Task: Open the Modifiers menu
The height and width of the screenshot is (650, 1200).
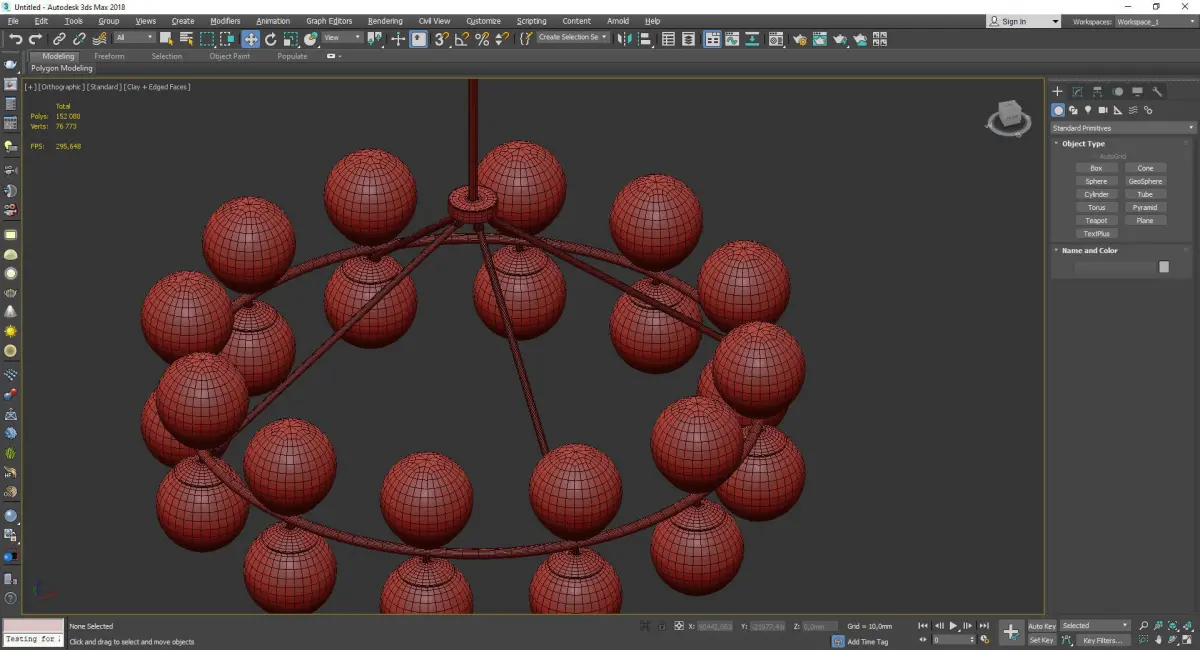Action: [x=225, y=21]
